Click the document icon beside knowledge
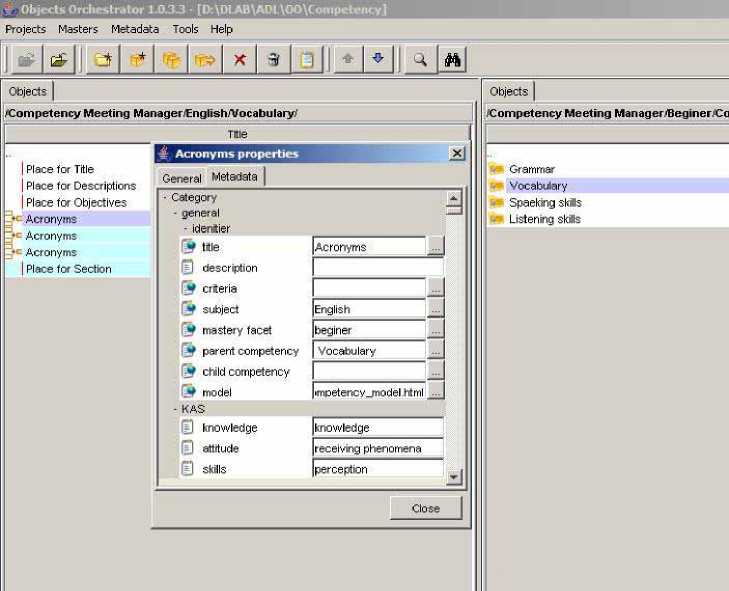 pos(187,427)
